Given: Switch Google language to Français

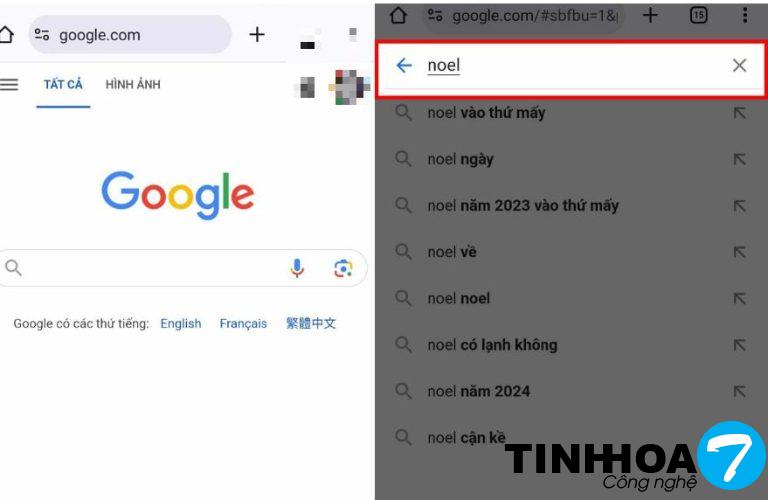Looking at the screenshot, I should pos(243,323).
